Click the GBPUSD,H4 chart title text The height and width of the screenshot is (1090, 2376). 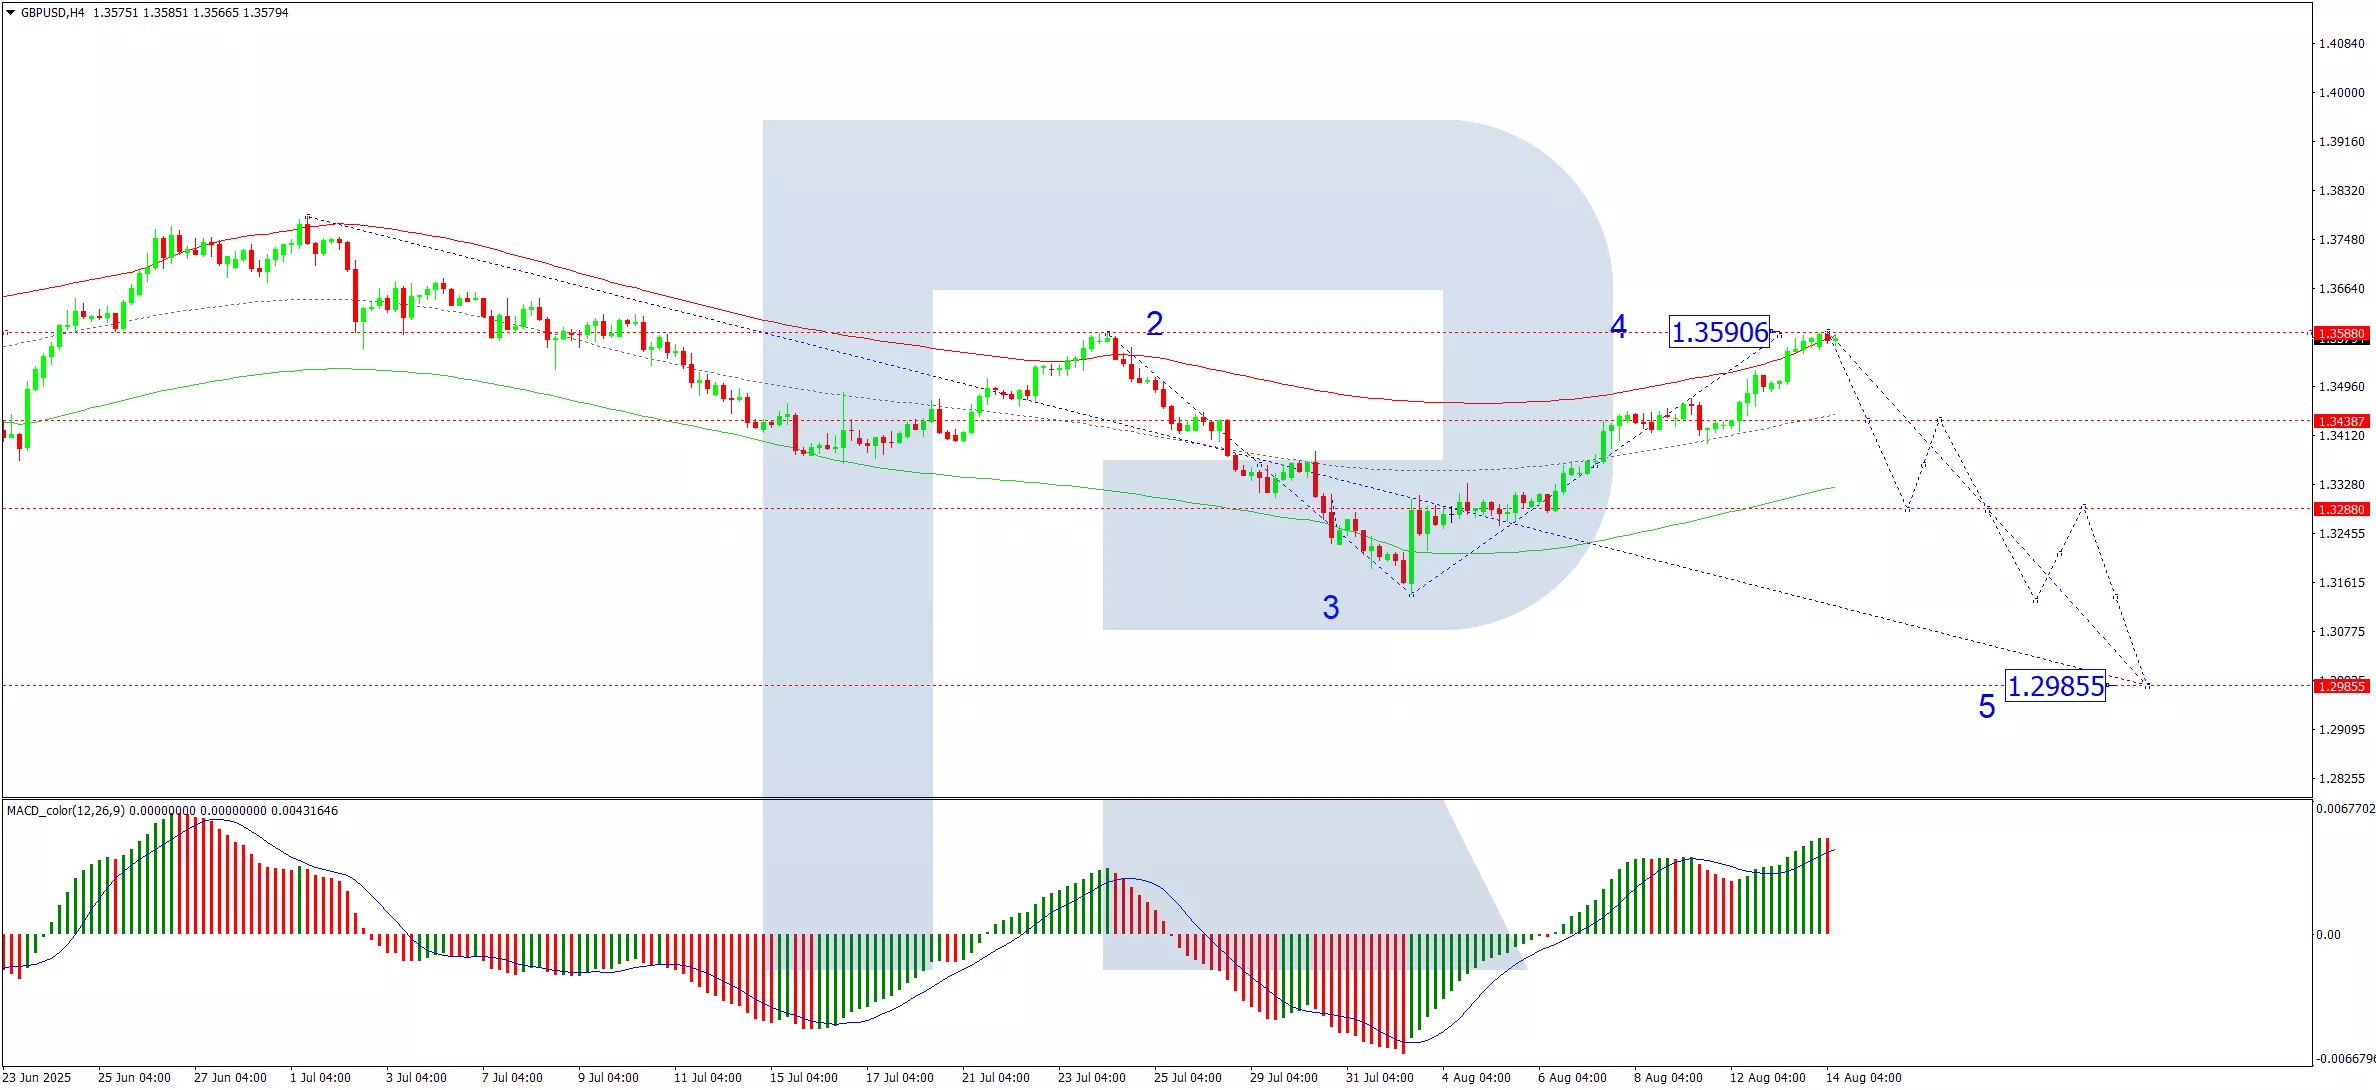pos(52,13)
